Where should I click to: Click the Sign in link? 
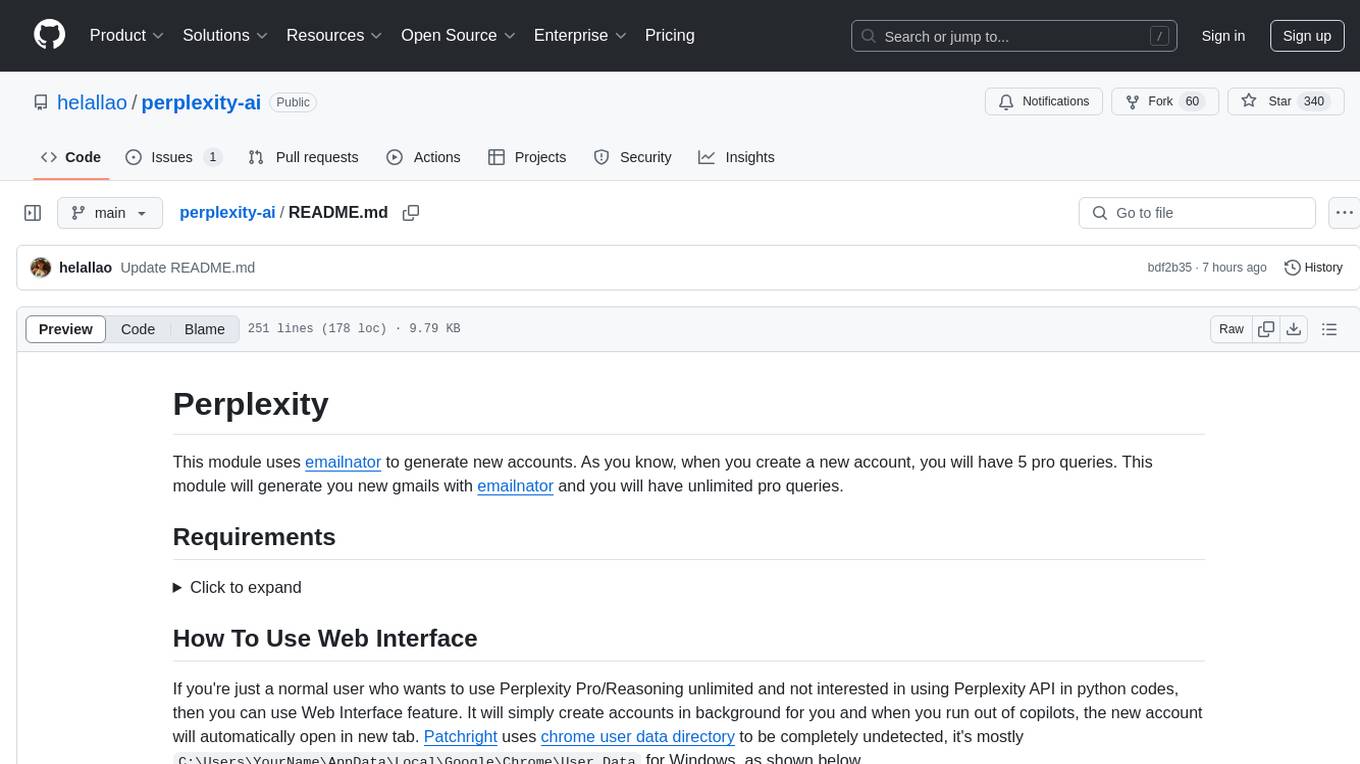pyautogui.click(x=1223, y=36)
